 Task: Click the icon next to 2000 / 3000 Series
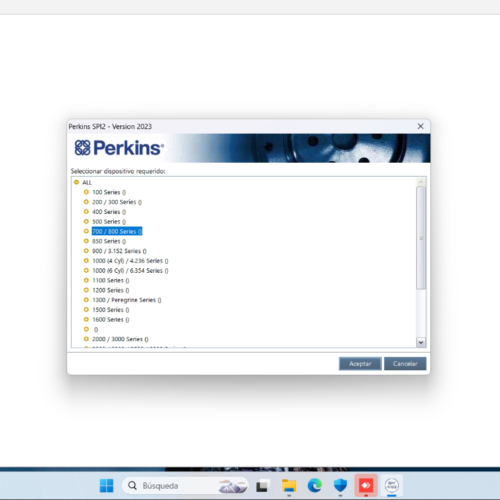(x=86, y=339)
